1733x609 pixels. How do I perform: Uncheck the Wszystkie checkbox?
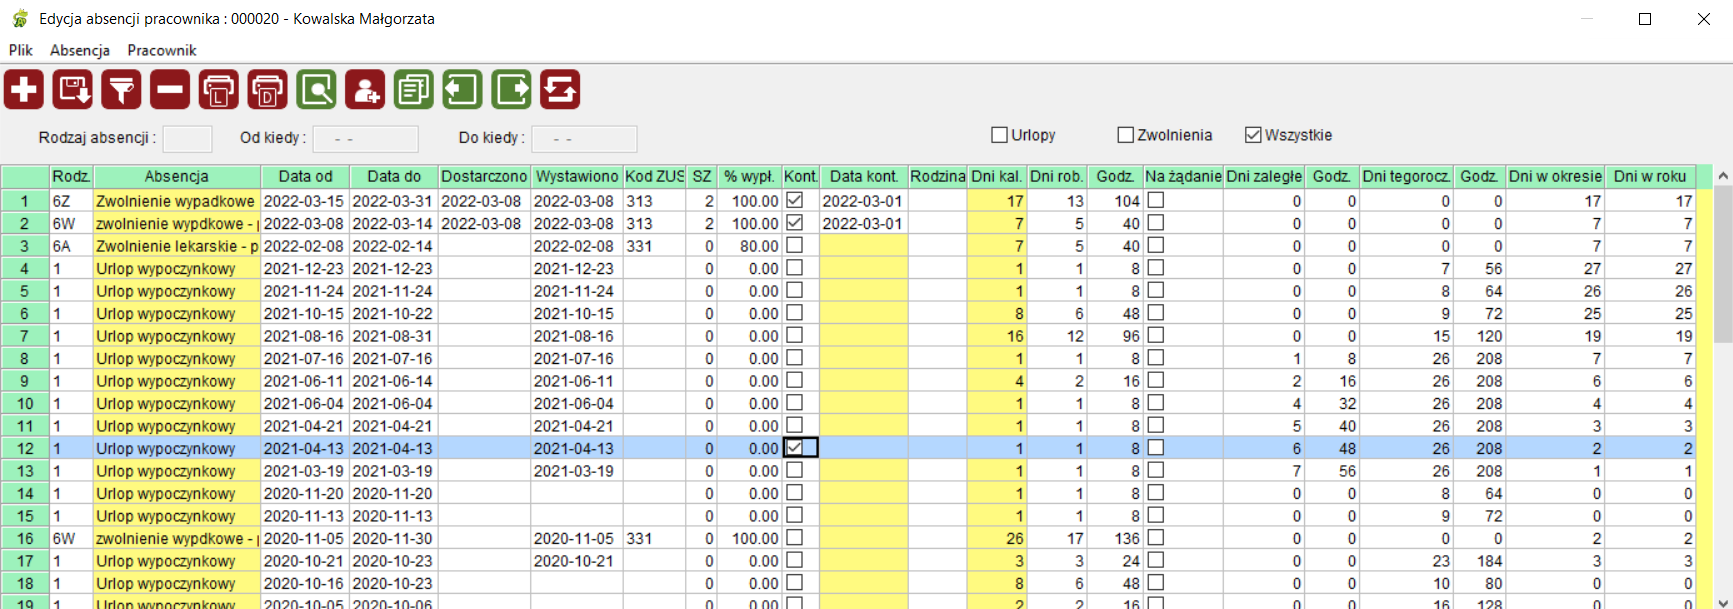coord(1253,135)
